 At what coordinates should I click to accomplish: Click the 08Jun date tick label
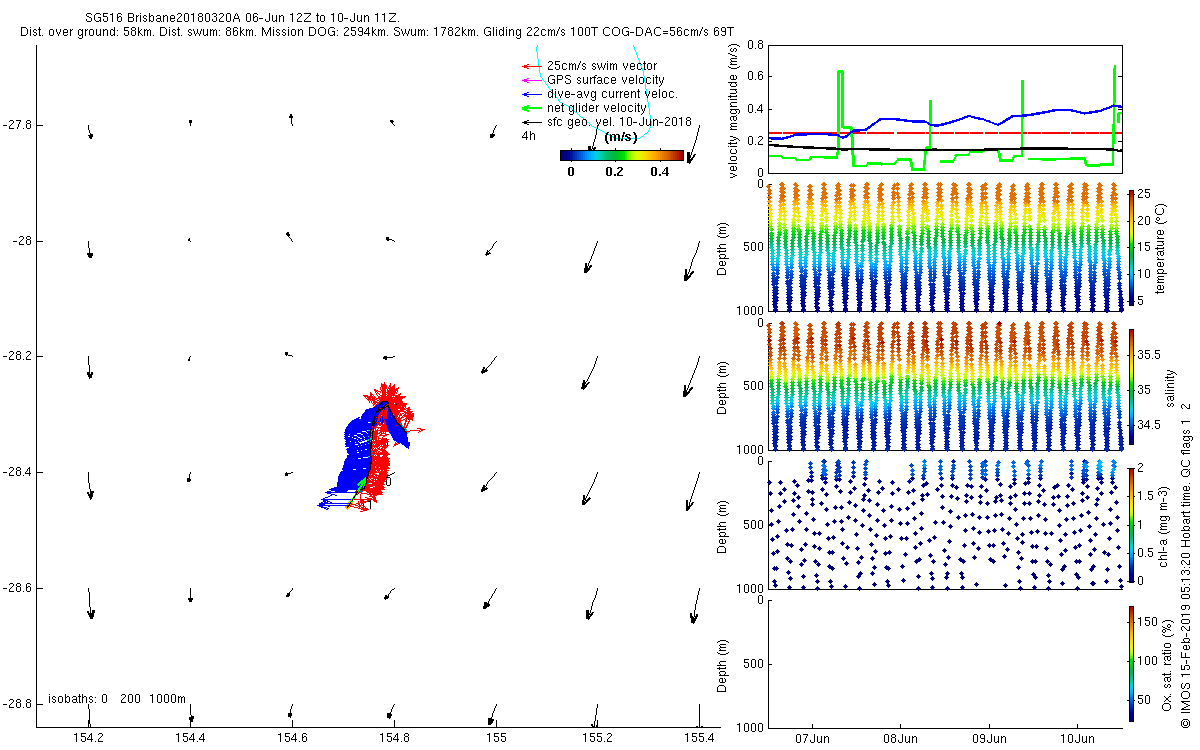[900, 740]
